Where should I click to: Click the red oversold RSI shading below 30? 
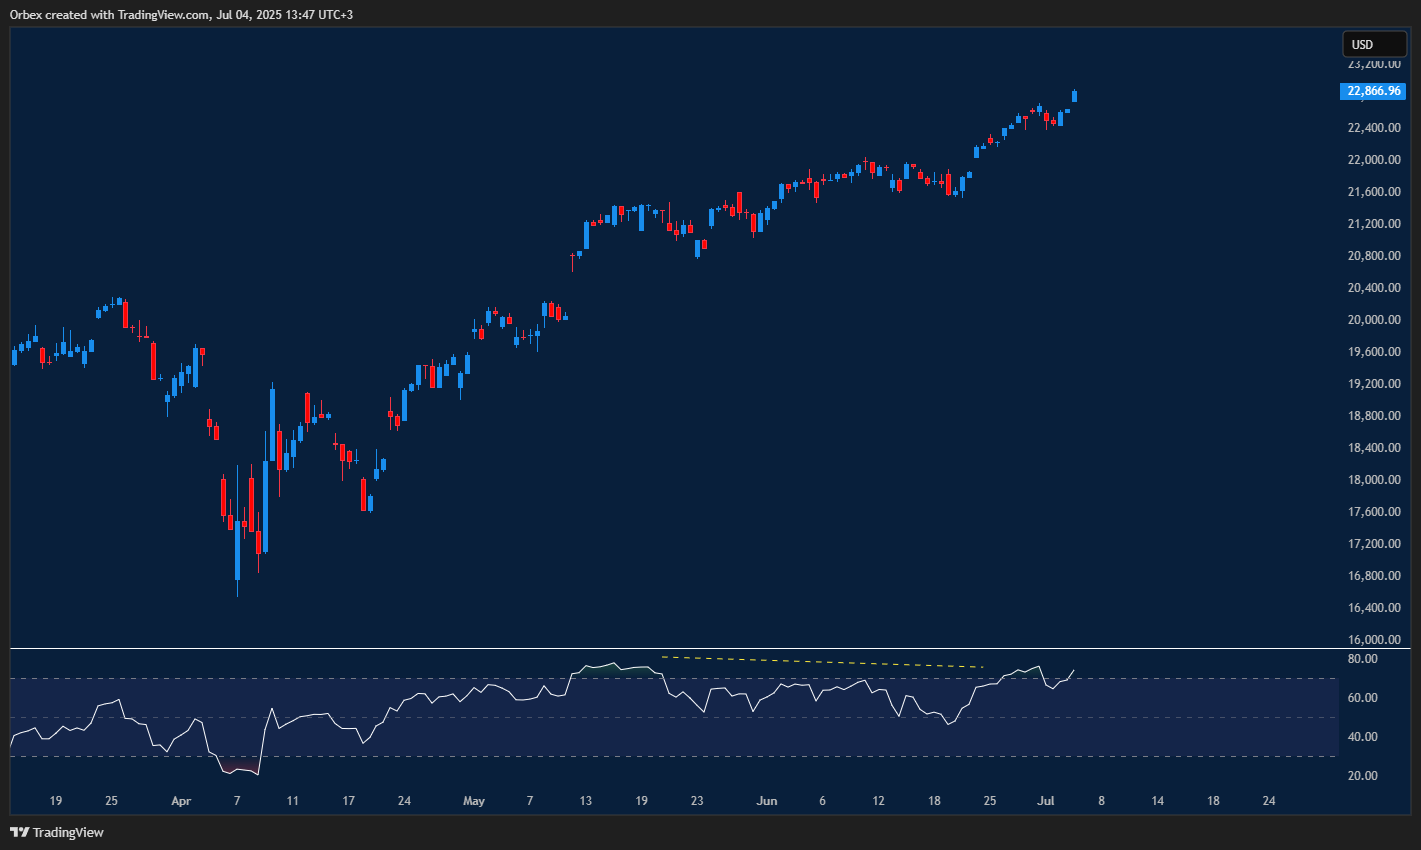click(240, 768)
